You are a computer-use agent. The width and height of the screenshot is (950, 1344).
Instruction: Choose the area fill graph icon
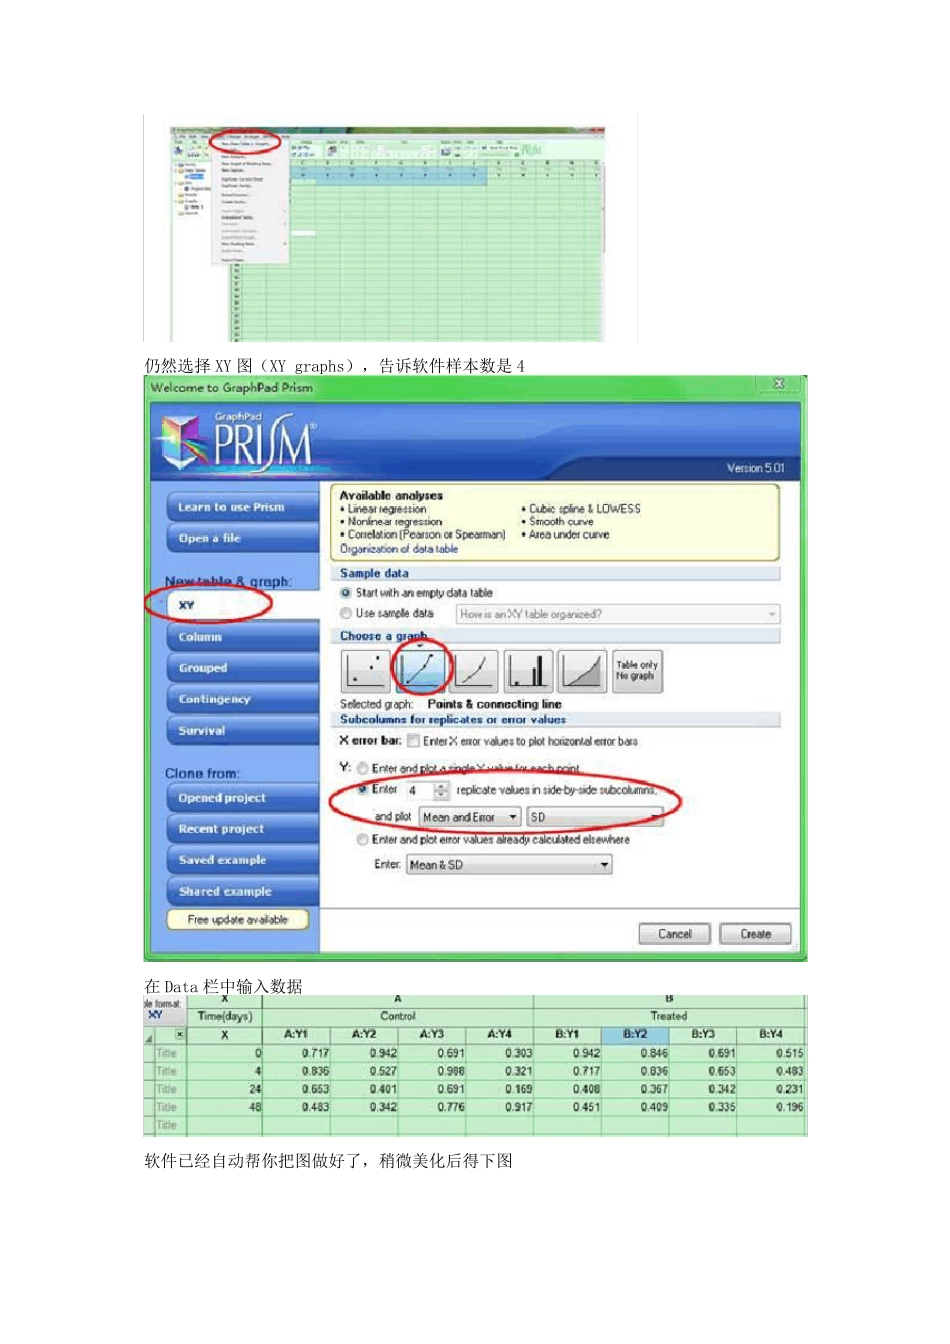tap(582, 671)
